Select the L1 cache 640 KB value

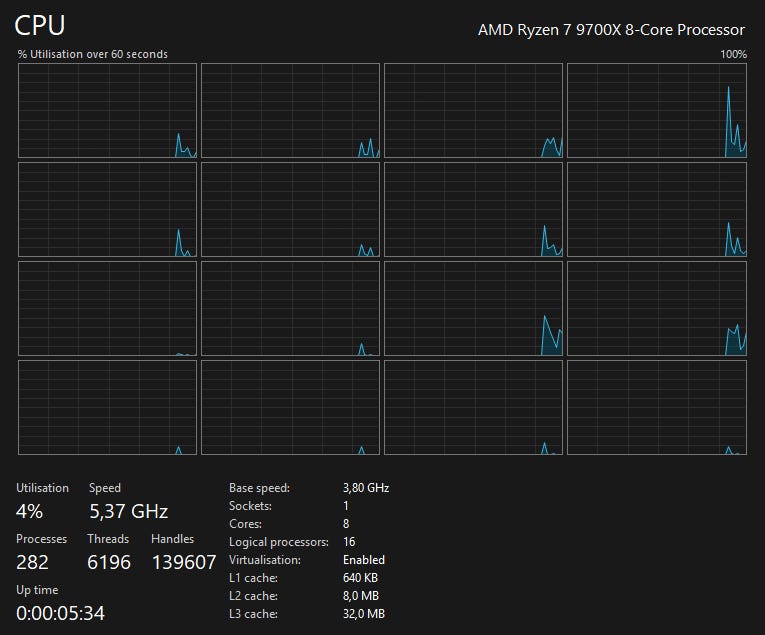[x=361, y=578]
